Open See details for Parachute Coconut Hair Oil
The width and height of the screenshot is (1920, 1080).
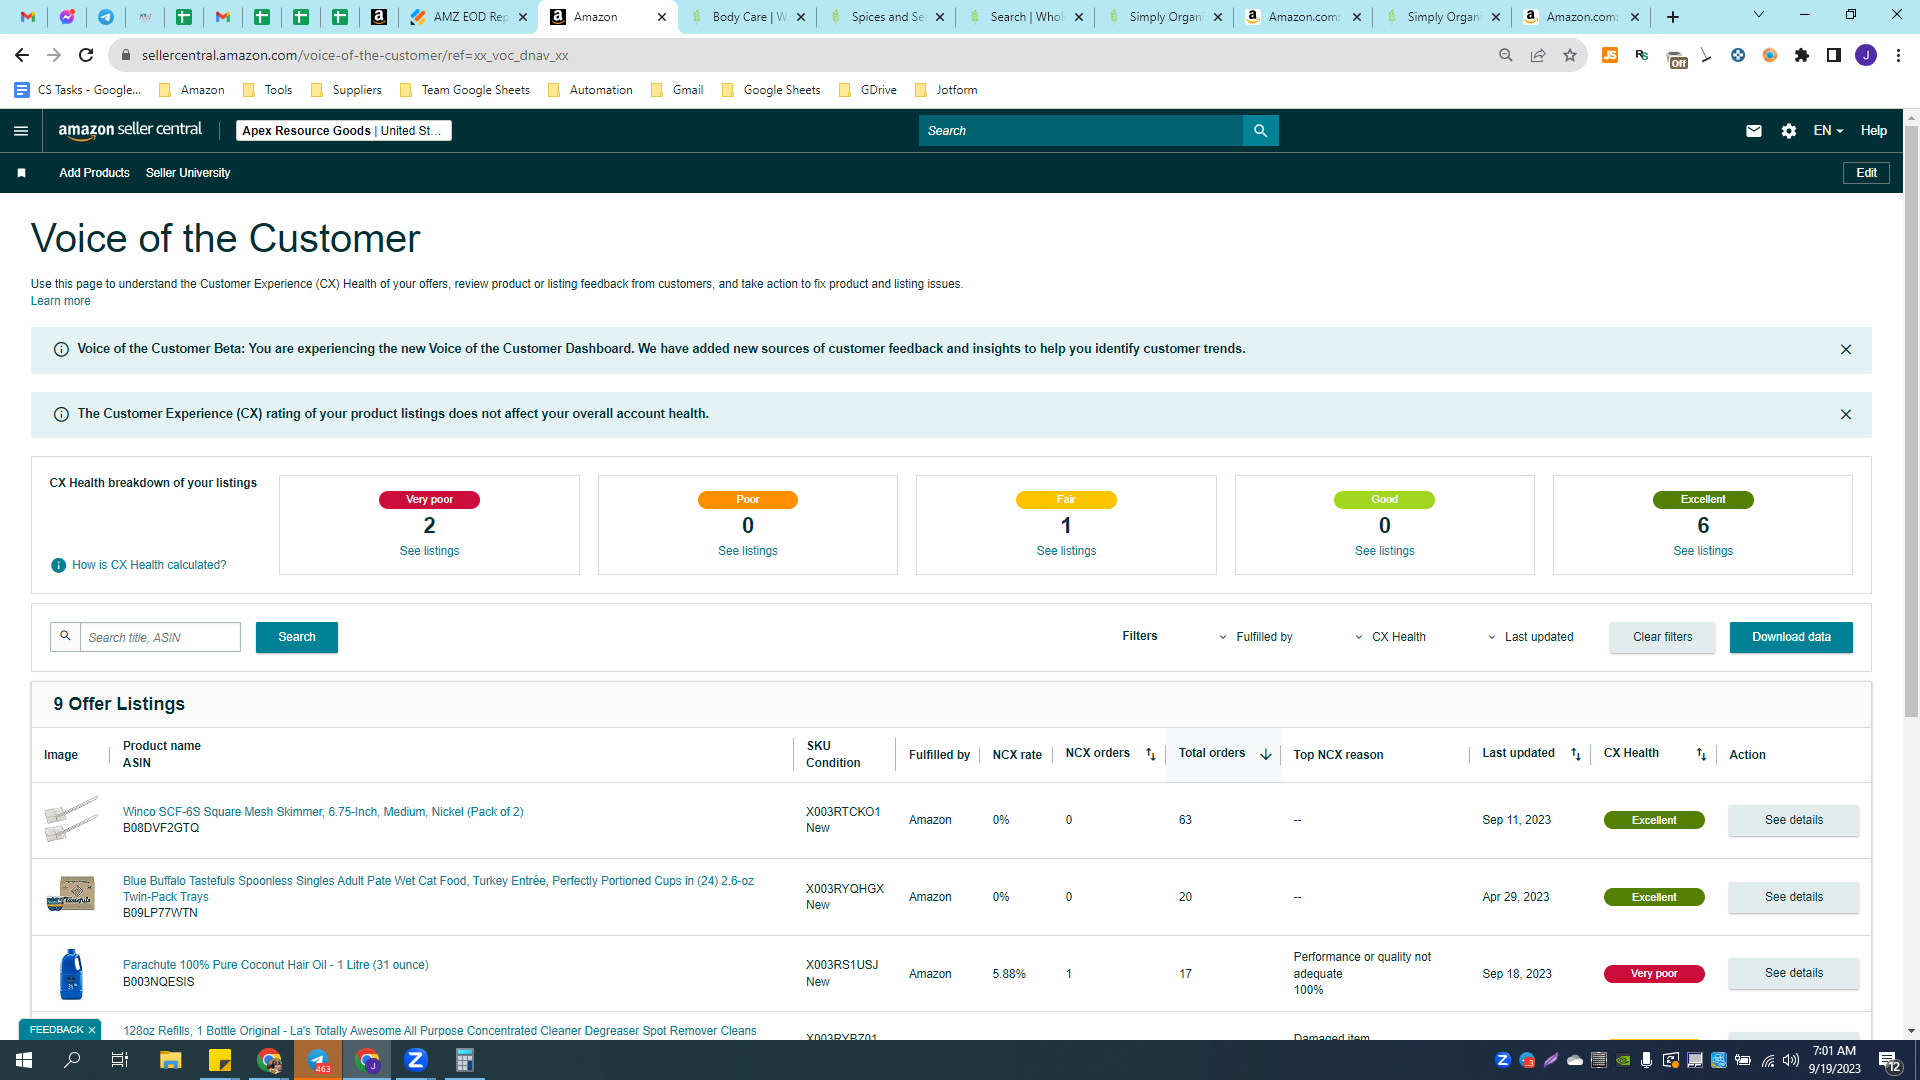(1793, 973)
